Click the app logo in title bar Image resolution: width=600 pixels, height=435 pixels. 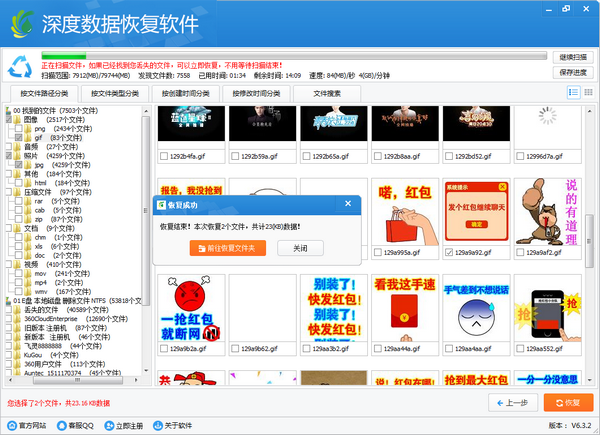22,24
